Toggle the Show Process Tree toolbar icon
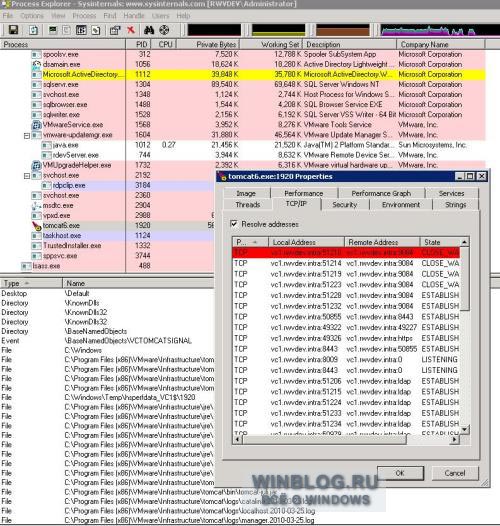This screenshot has height=526, width=500. [x=67, y=30]
